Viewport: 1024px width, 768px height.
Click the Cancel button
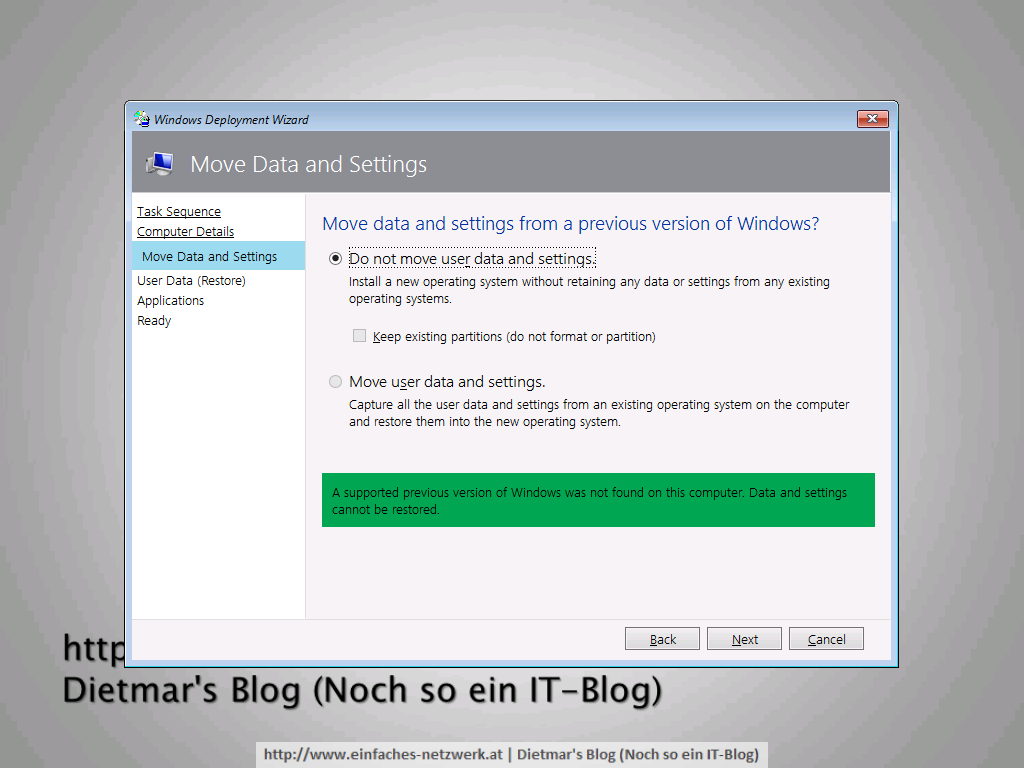[826, 639]
